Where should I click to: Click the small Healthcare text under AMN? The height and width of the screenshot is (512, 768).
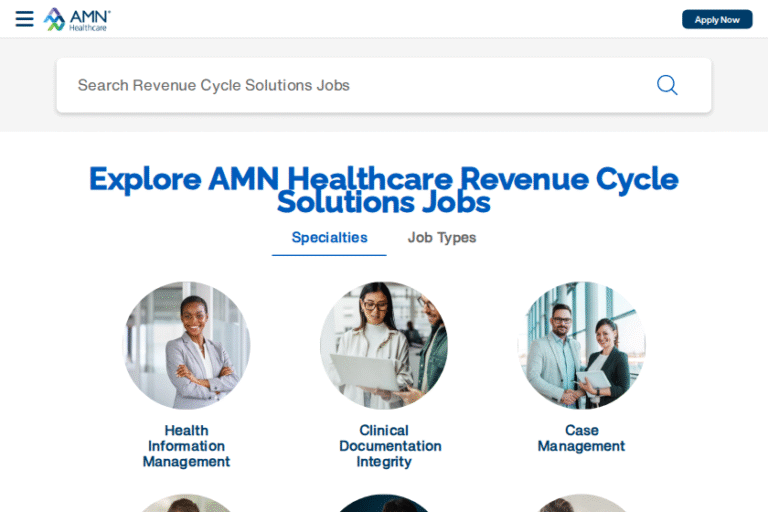click(x=87, y=28)
